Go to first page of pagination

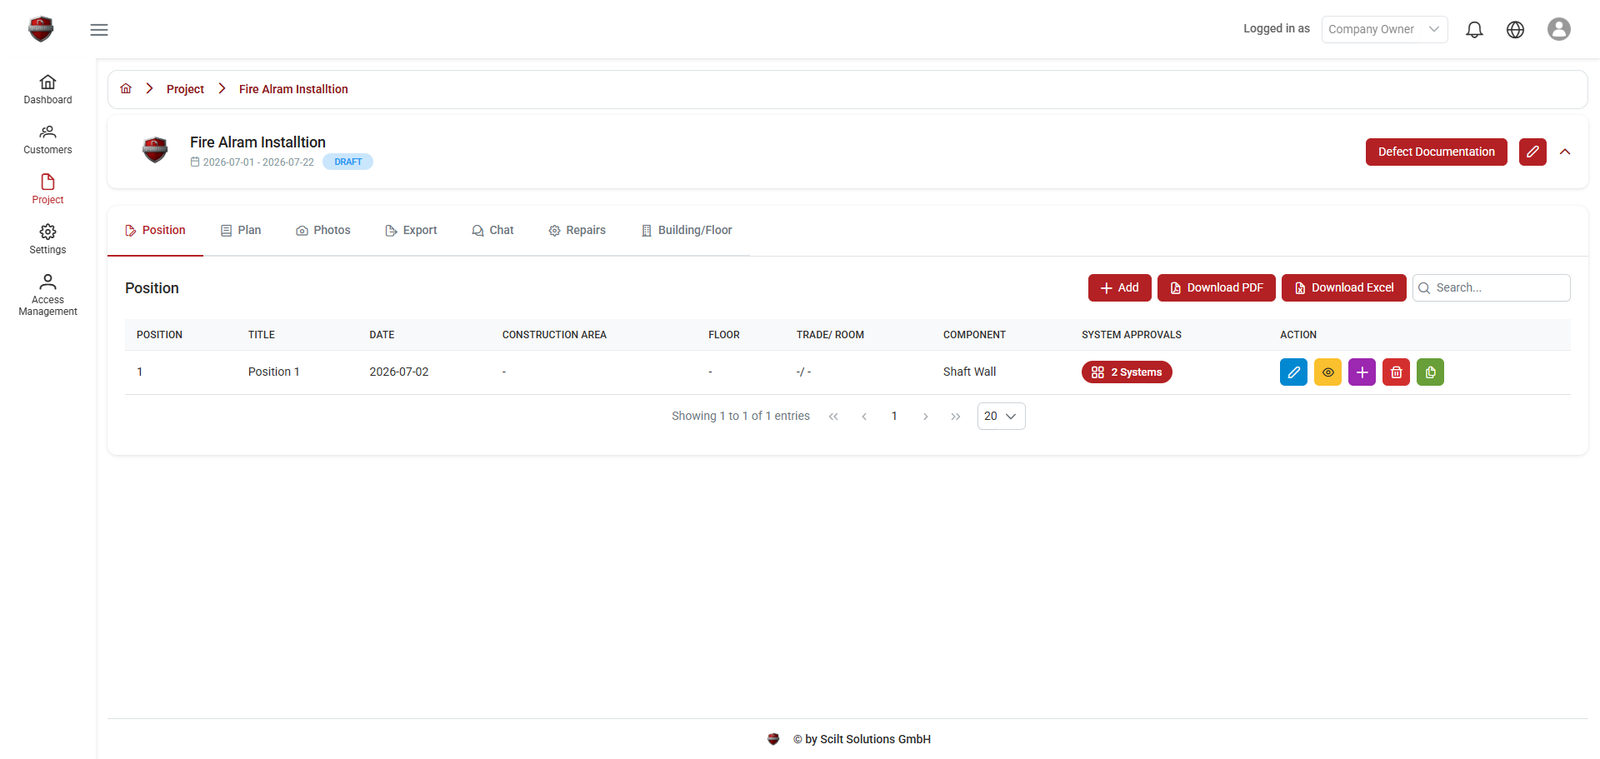[x=833, y=416]
